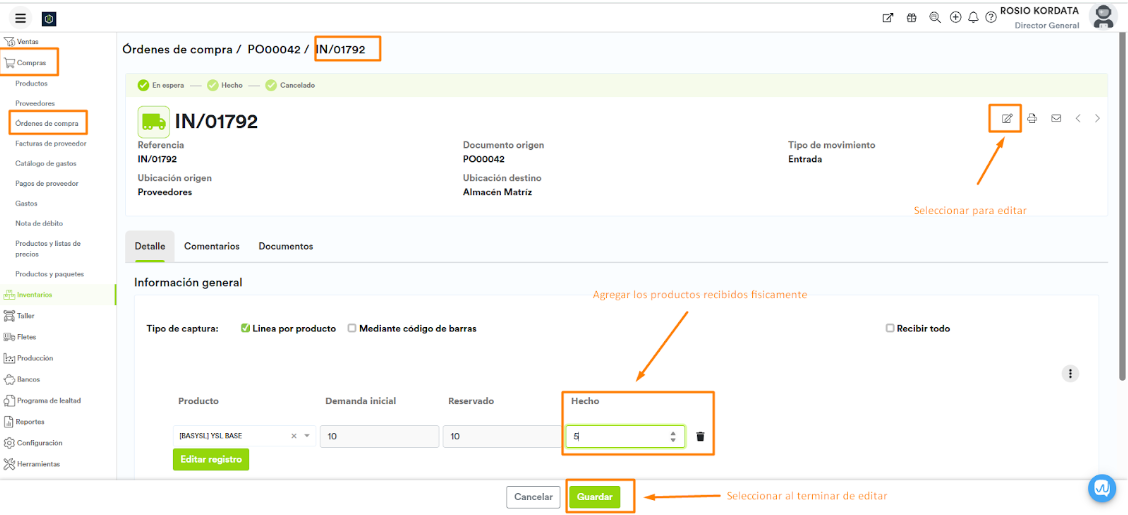Go to next record with right chevron
The width and height of the screenshot is (1128, 515).
1097,118
